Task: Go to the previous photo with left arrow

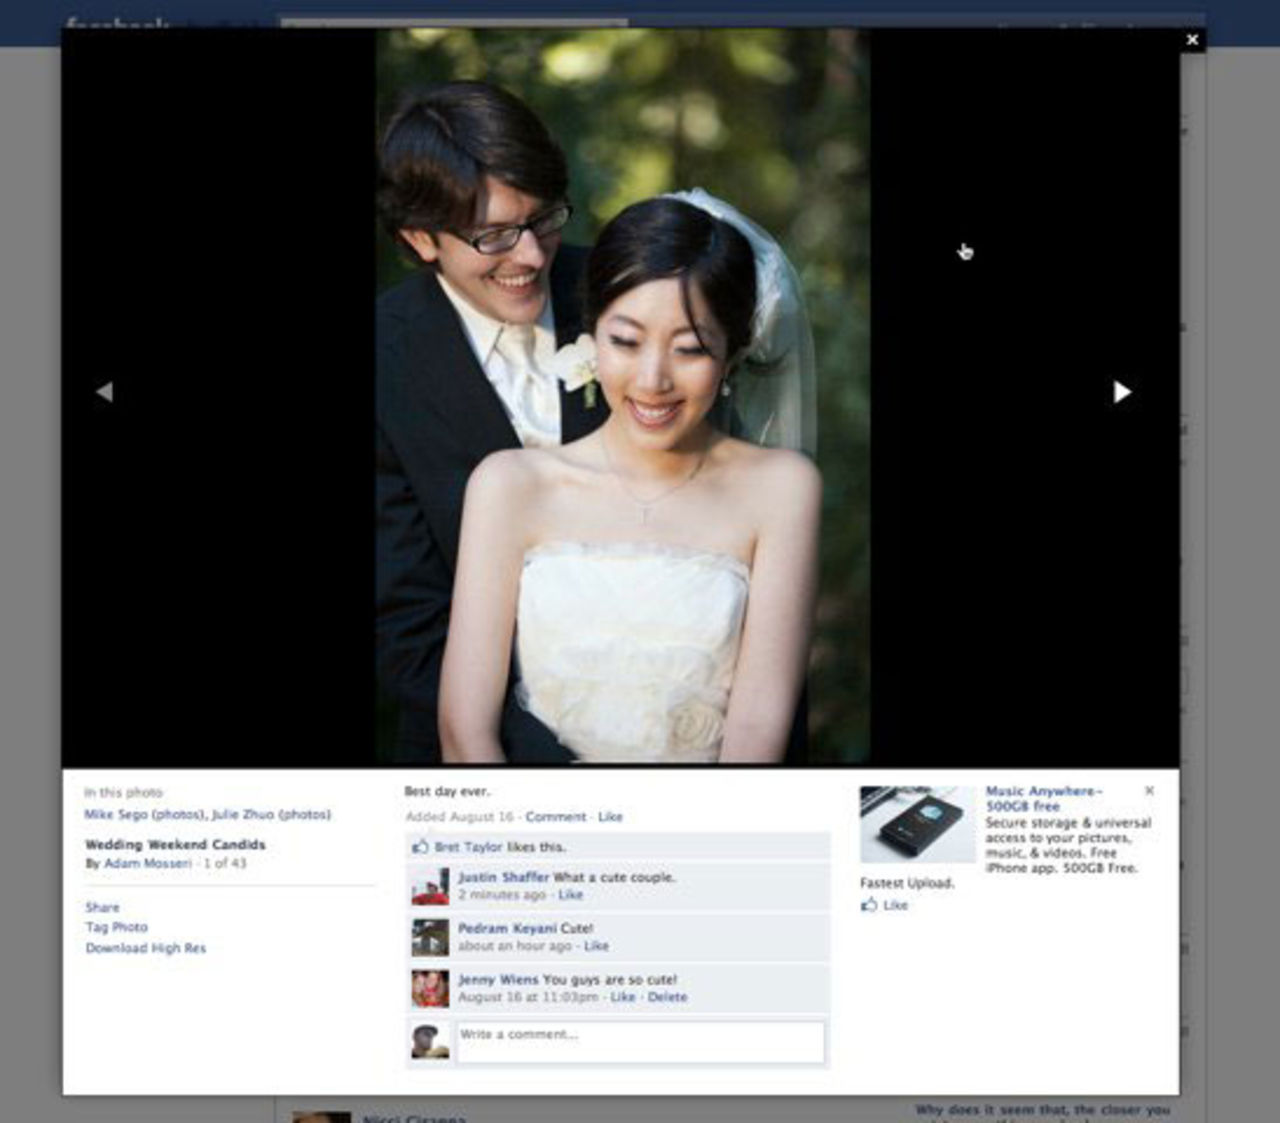Action: 104,392
